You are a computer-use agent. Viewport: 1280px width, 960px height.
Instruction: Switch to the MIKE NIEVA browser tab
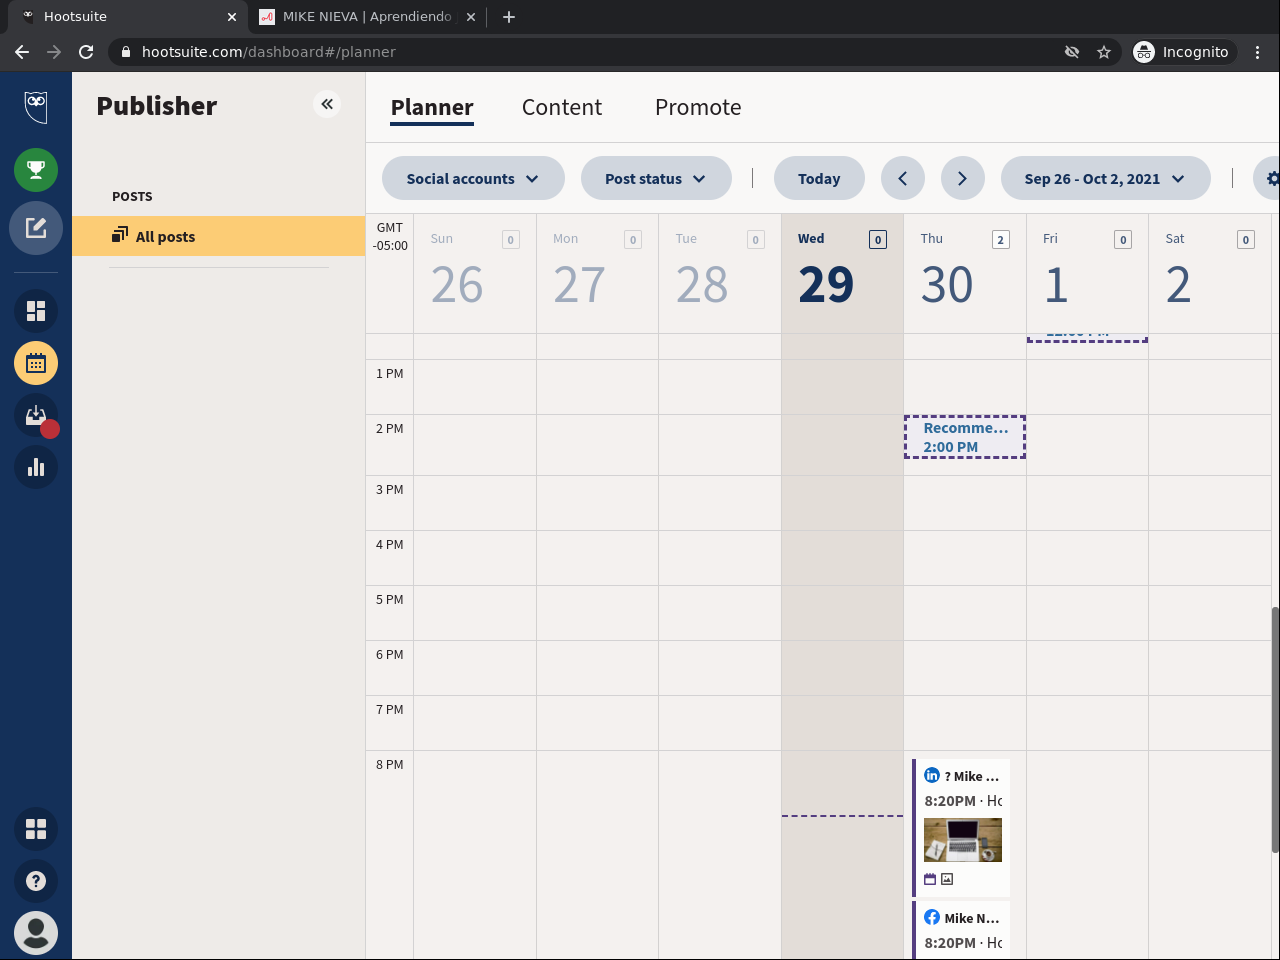[367, 17]
